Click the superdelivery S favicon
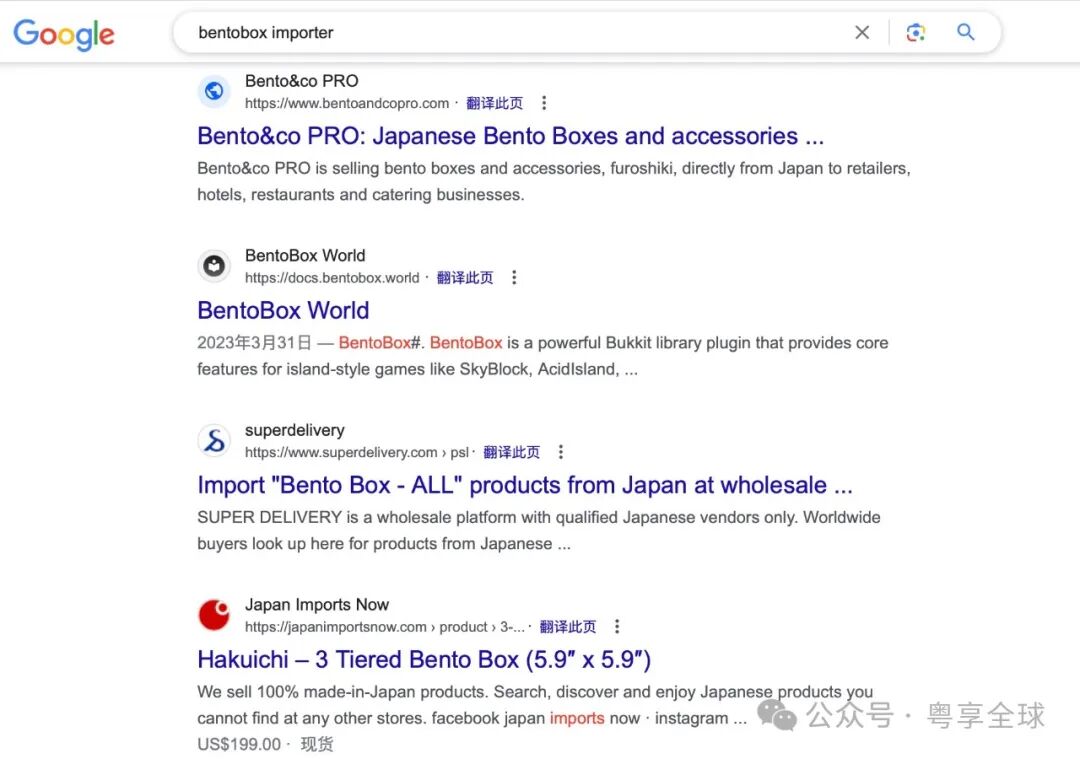This screenshot has height=759, width=1080. pyautogui.click(x=214, y=440)
